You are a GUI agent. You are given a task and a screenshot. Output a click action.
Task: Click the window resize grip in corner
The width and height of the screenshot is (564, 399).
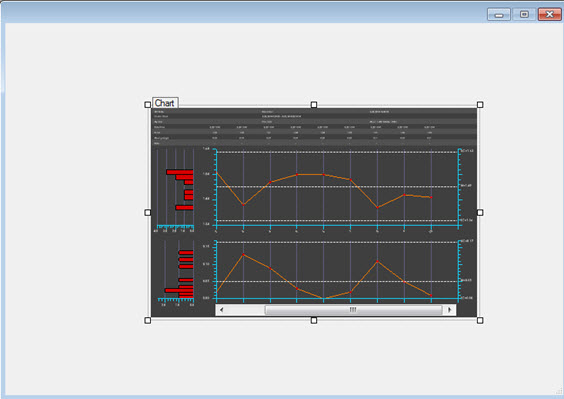point(559,391)
